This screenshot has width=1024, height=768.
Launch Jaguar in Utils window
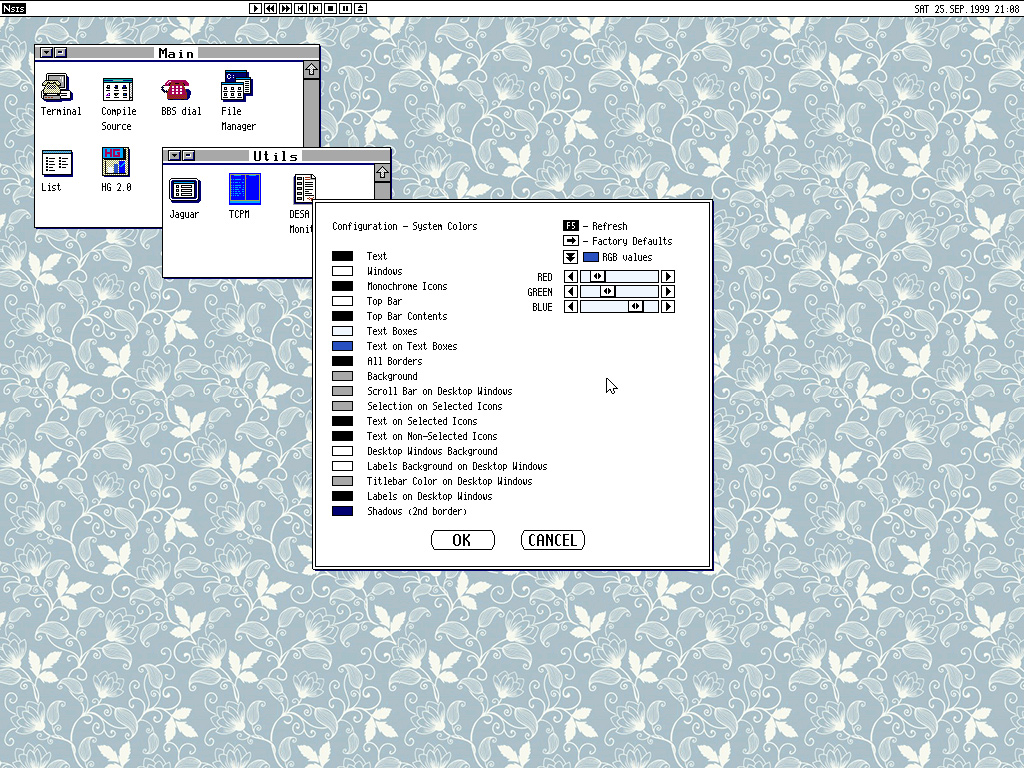(x=184, y=189)
